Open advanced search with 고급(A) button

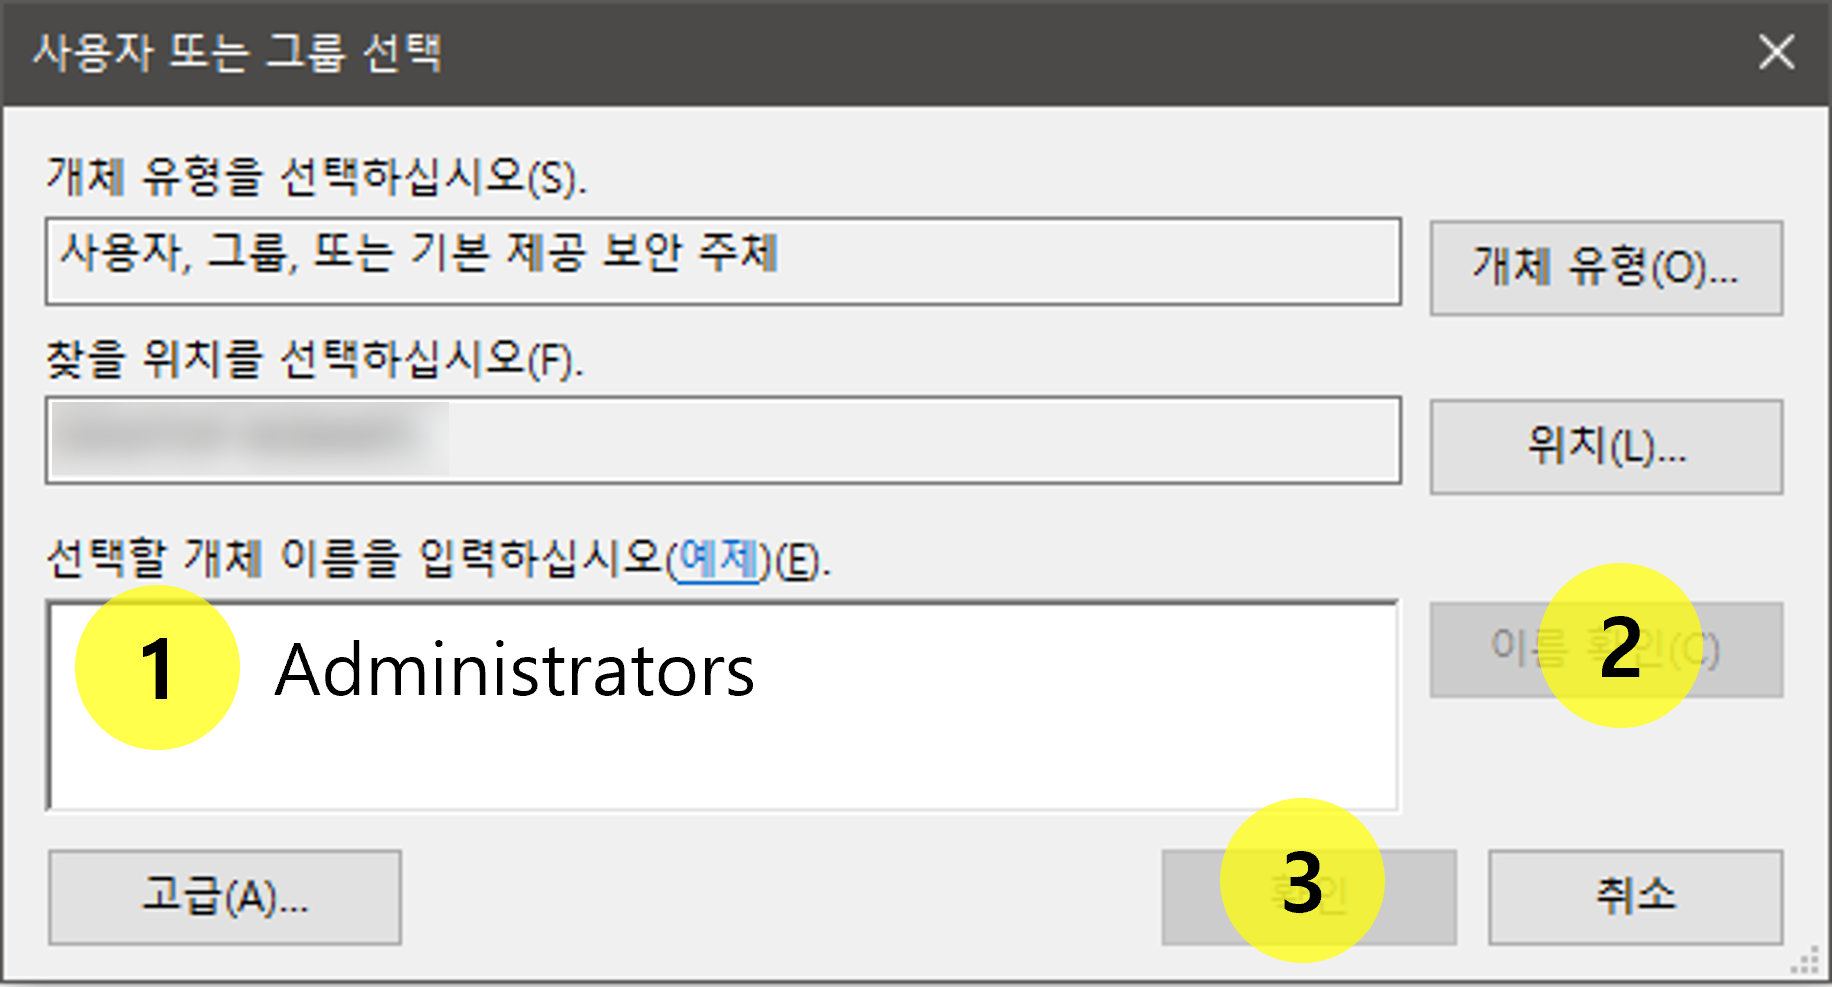pyautogui.click(x=224, y=897)
